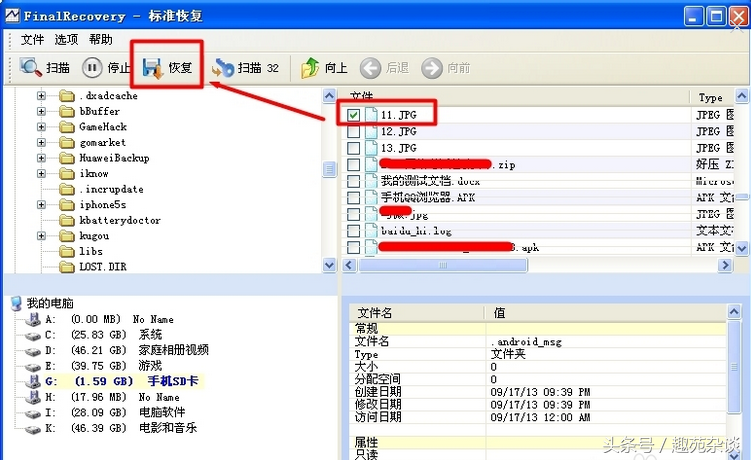Viewport: 751px width, 460px height.
Task: Open the 选项 menu
Action: 66,39
